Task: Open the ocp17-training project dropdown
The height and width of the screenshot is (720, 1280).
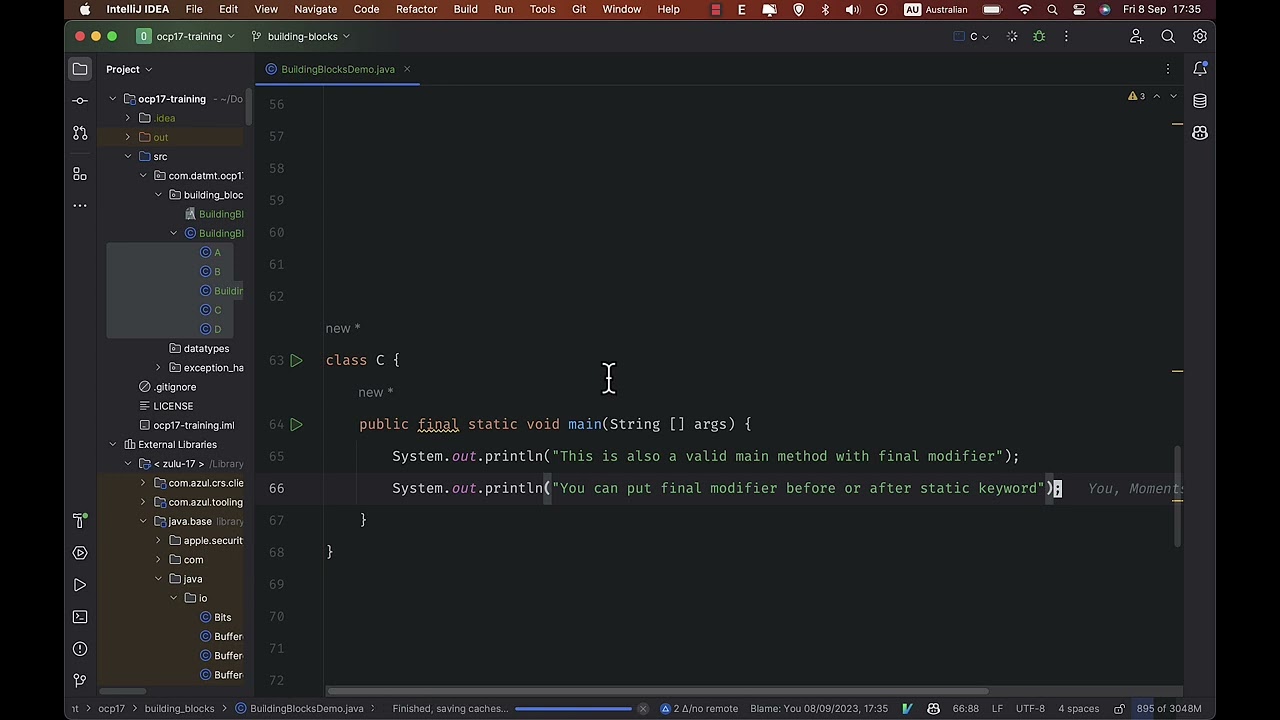Action: tap(185, 37)
